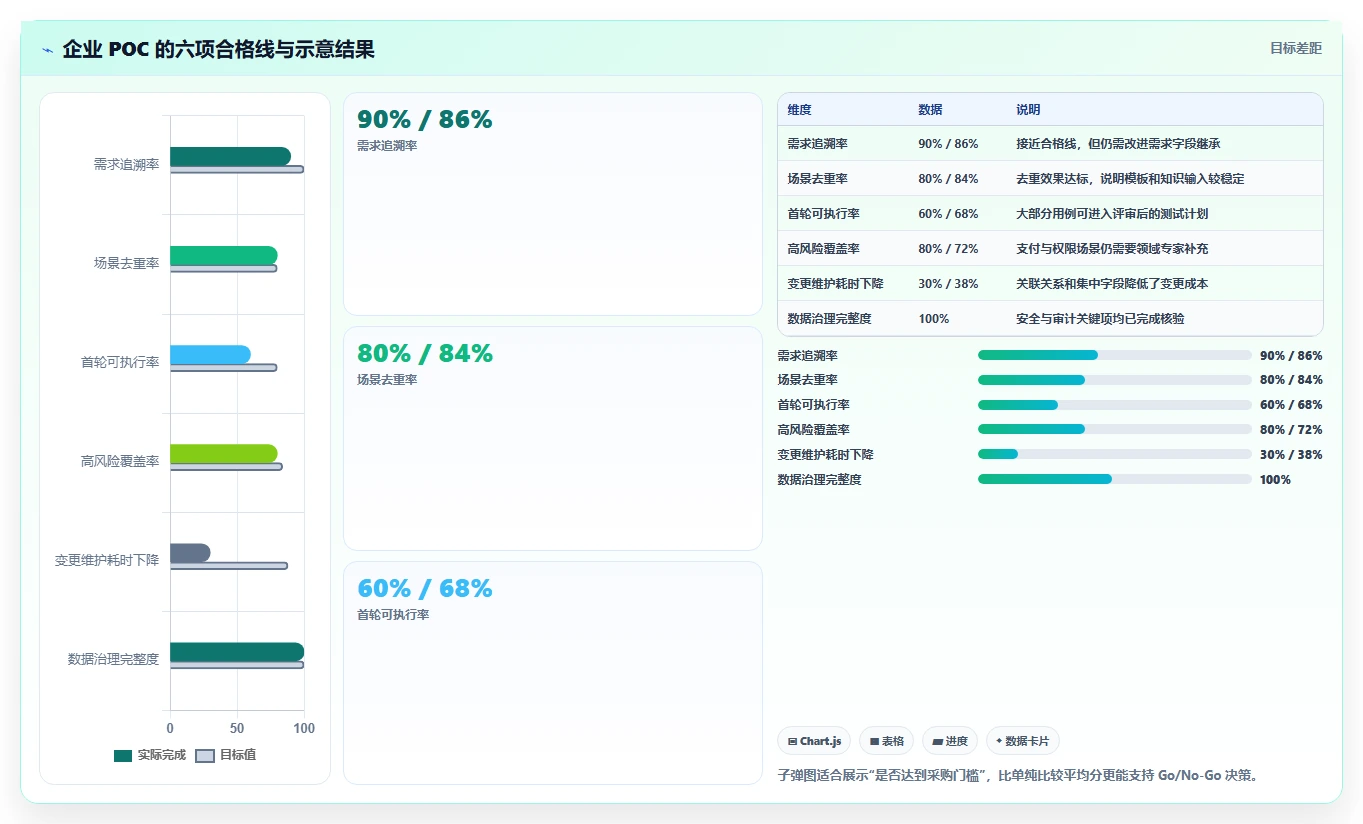The height and width of the screenshot is (824, 1363).
Task: Click the 首轮可执行率 target value bar
Action: pos(223,368)
